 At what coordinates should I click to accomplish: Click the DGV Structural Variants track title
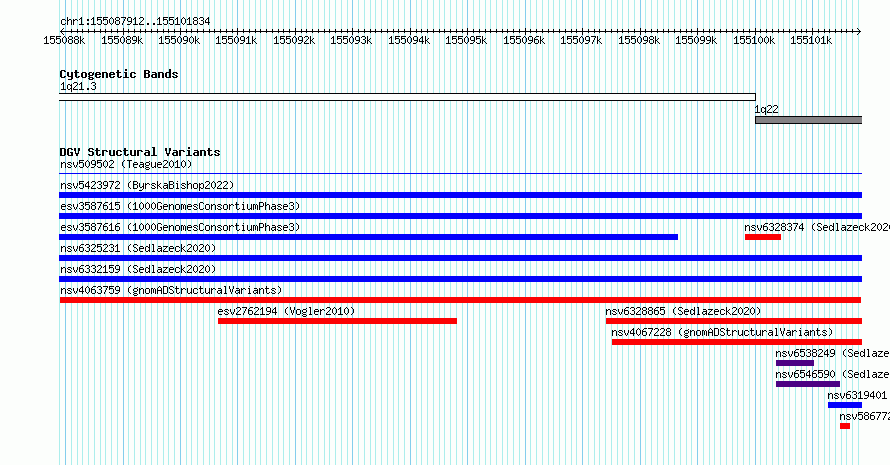click(140, 152)
